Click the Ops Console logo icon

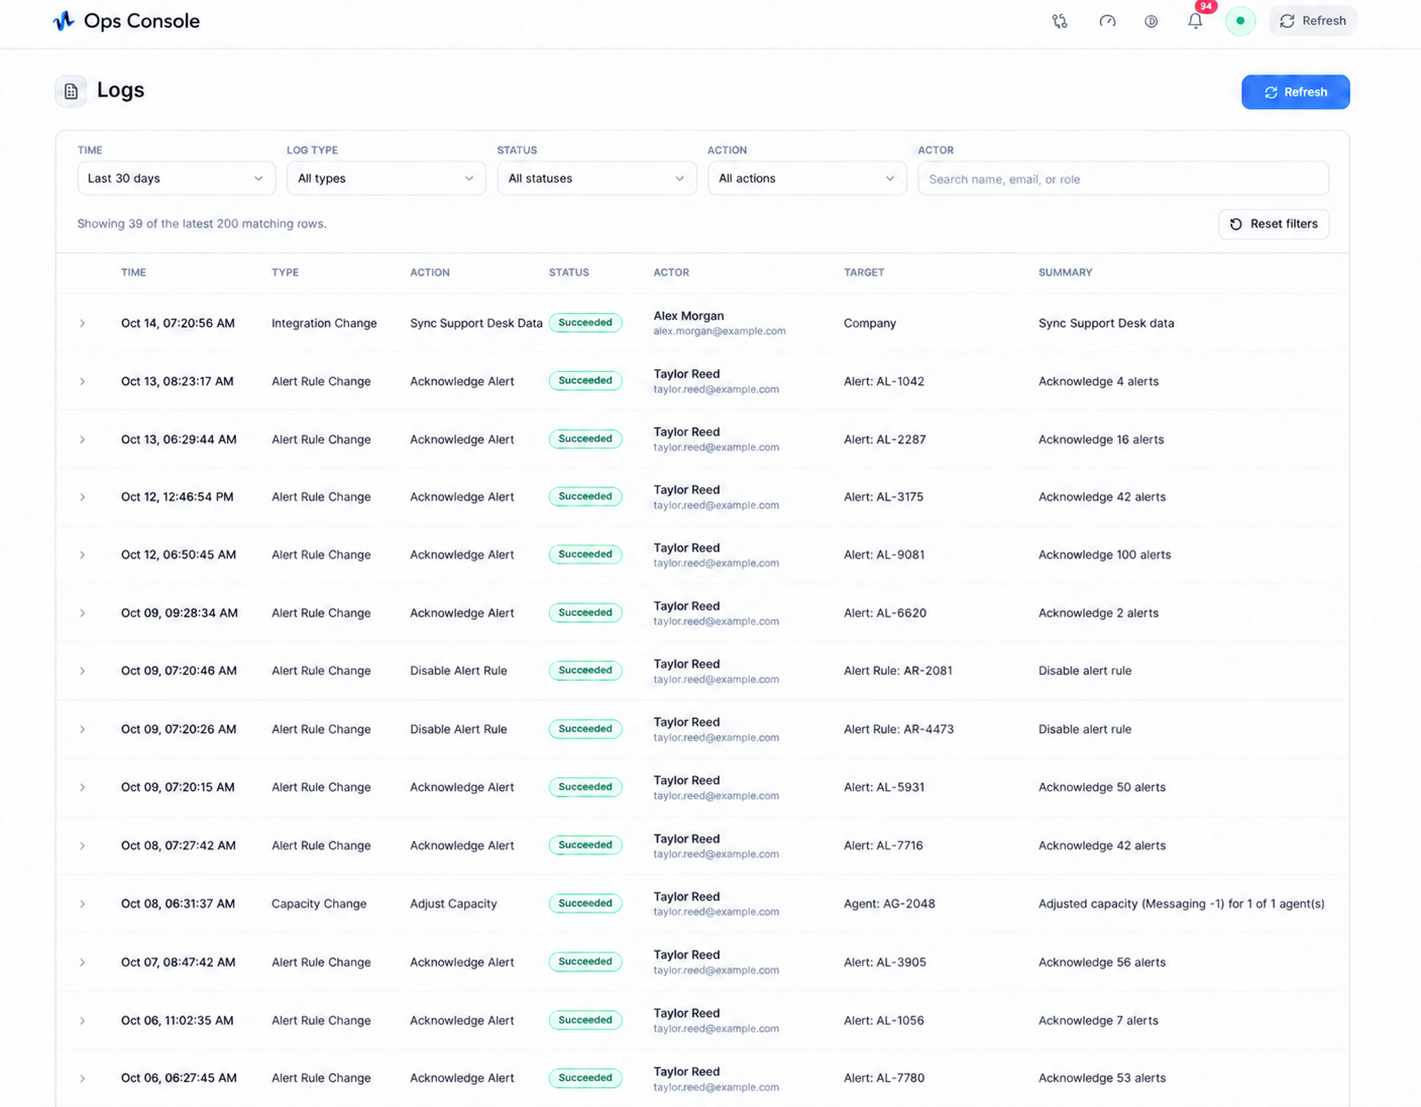coord(64,21)
